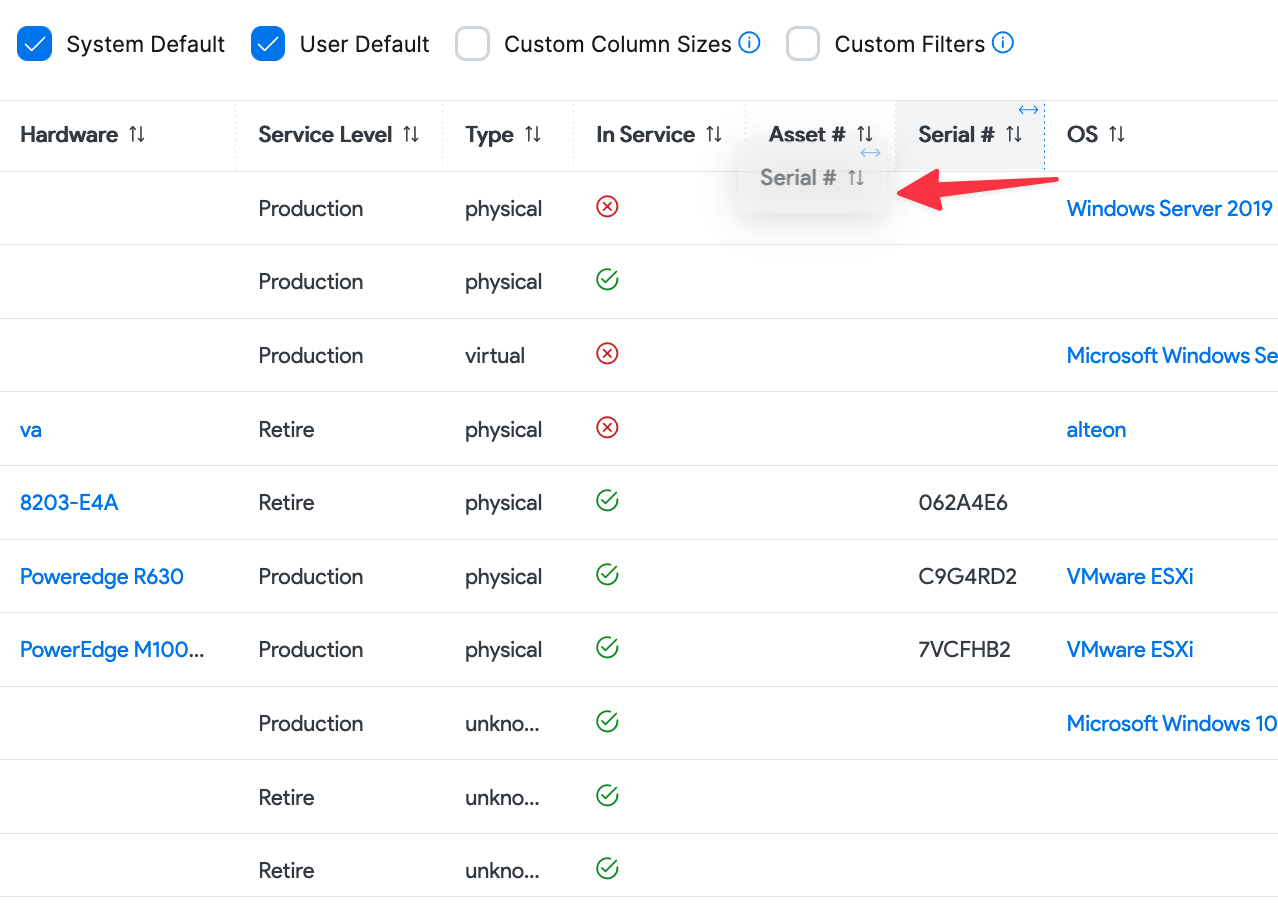Open the 8203-E4A hardware link
Viewport: 1278px width, 914px height.
[x=69, y=503]
